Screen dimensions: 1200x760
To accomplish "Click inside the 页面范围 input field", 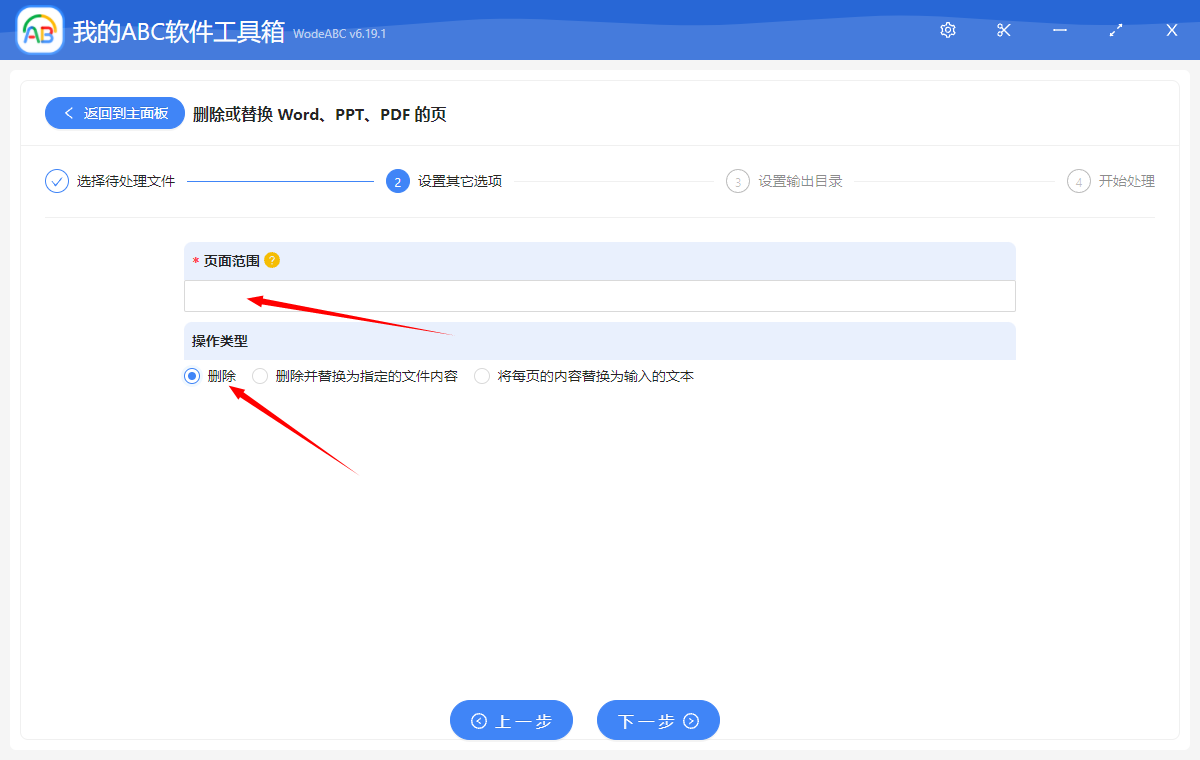I will click(600, 296).
